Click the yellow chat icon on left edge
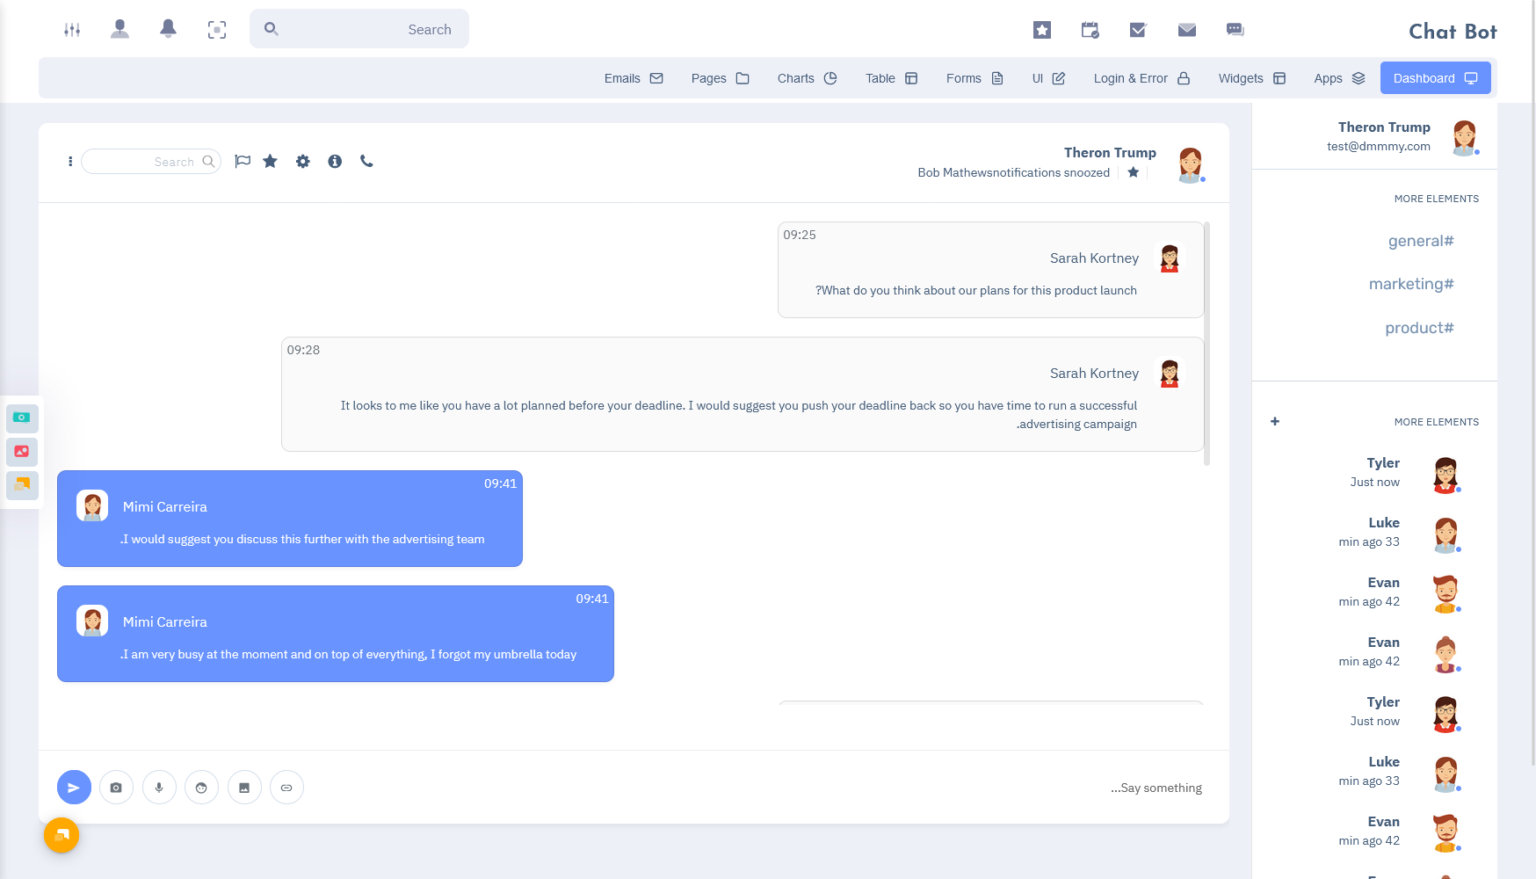 22,485
